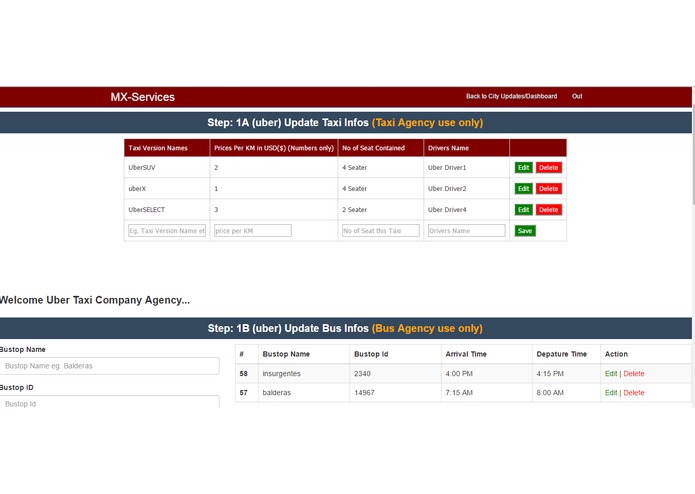Focus the No of Seat this Taxi input
Viewport: 695px width, 494px height.
[x=381, y=230]
